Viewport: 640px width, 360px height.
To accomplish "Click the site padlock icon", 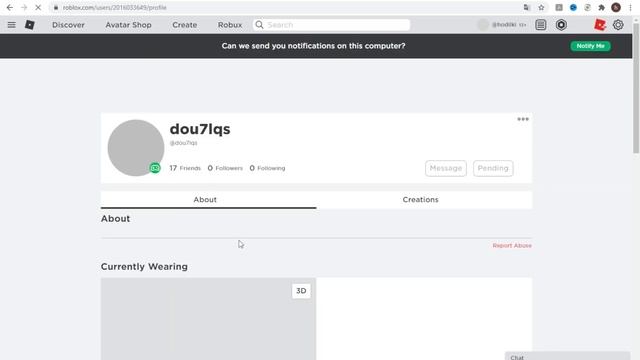I will (x=56, y=7).
